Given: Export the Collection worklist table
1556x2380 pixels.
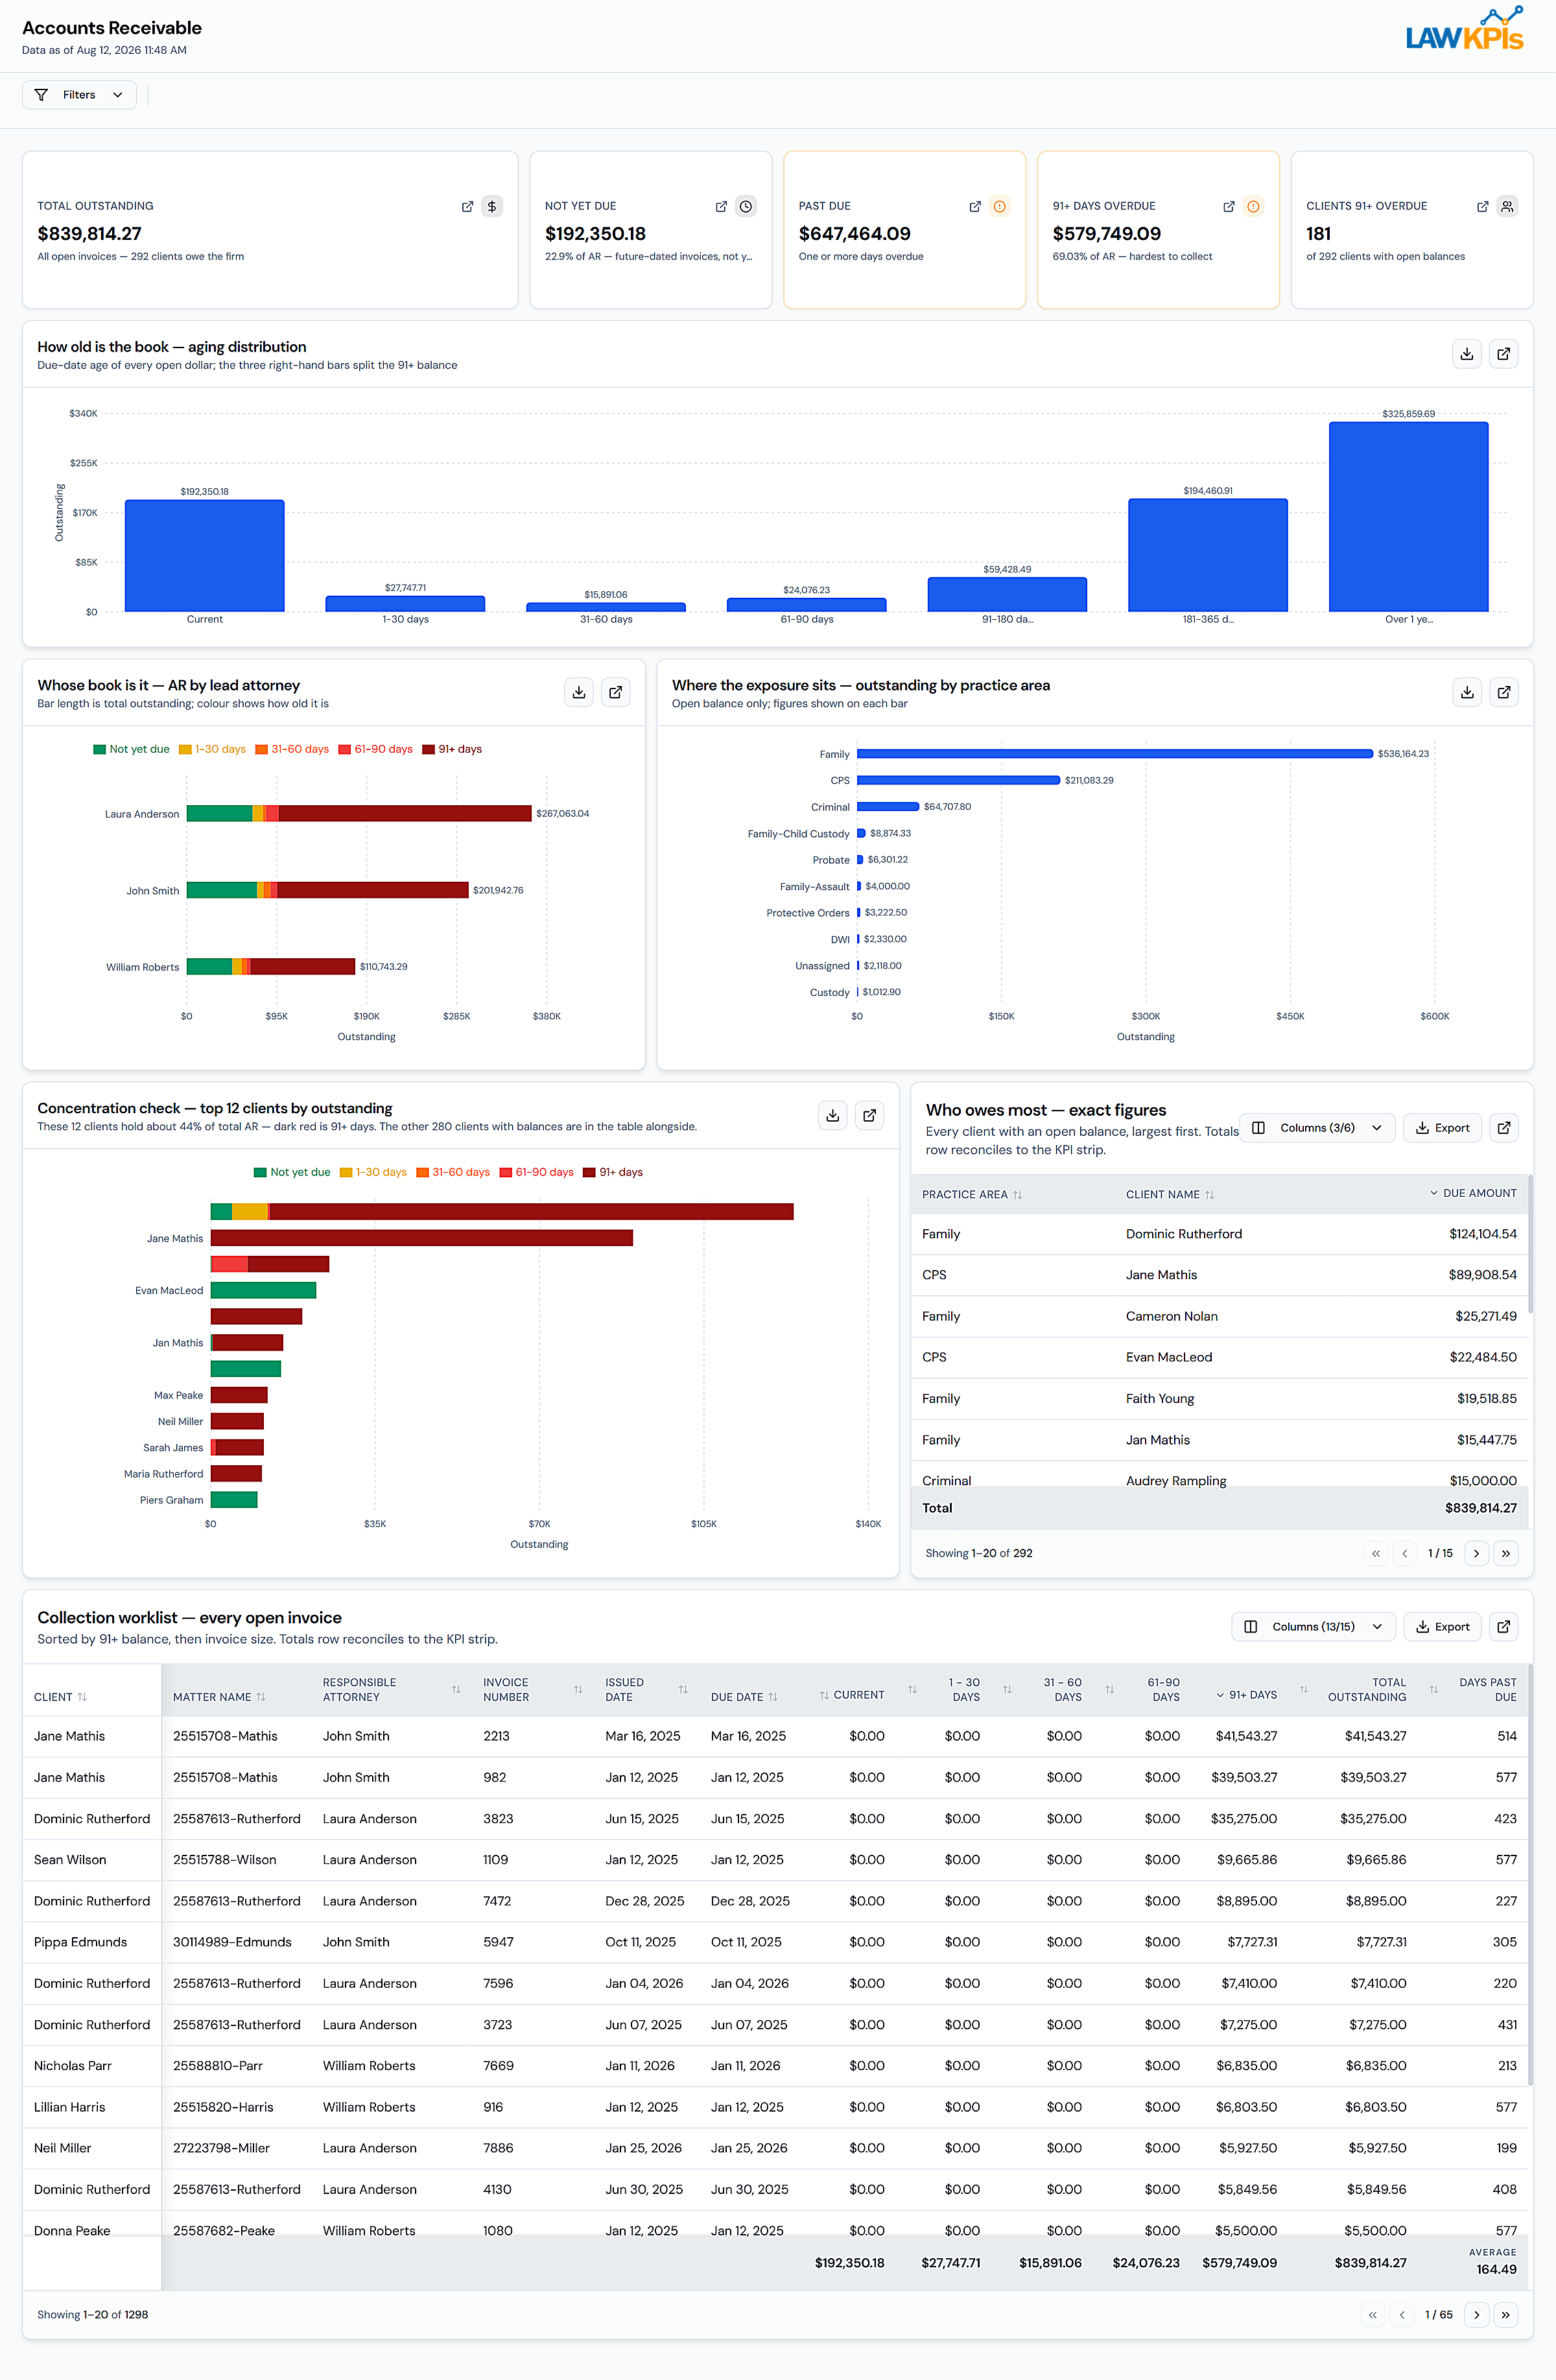Looking at the screenshot, I should point(1442,1627).
